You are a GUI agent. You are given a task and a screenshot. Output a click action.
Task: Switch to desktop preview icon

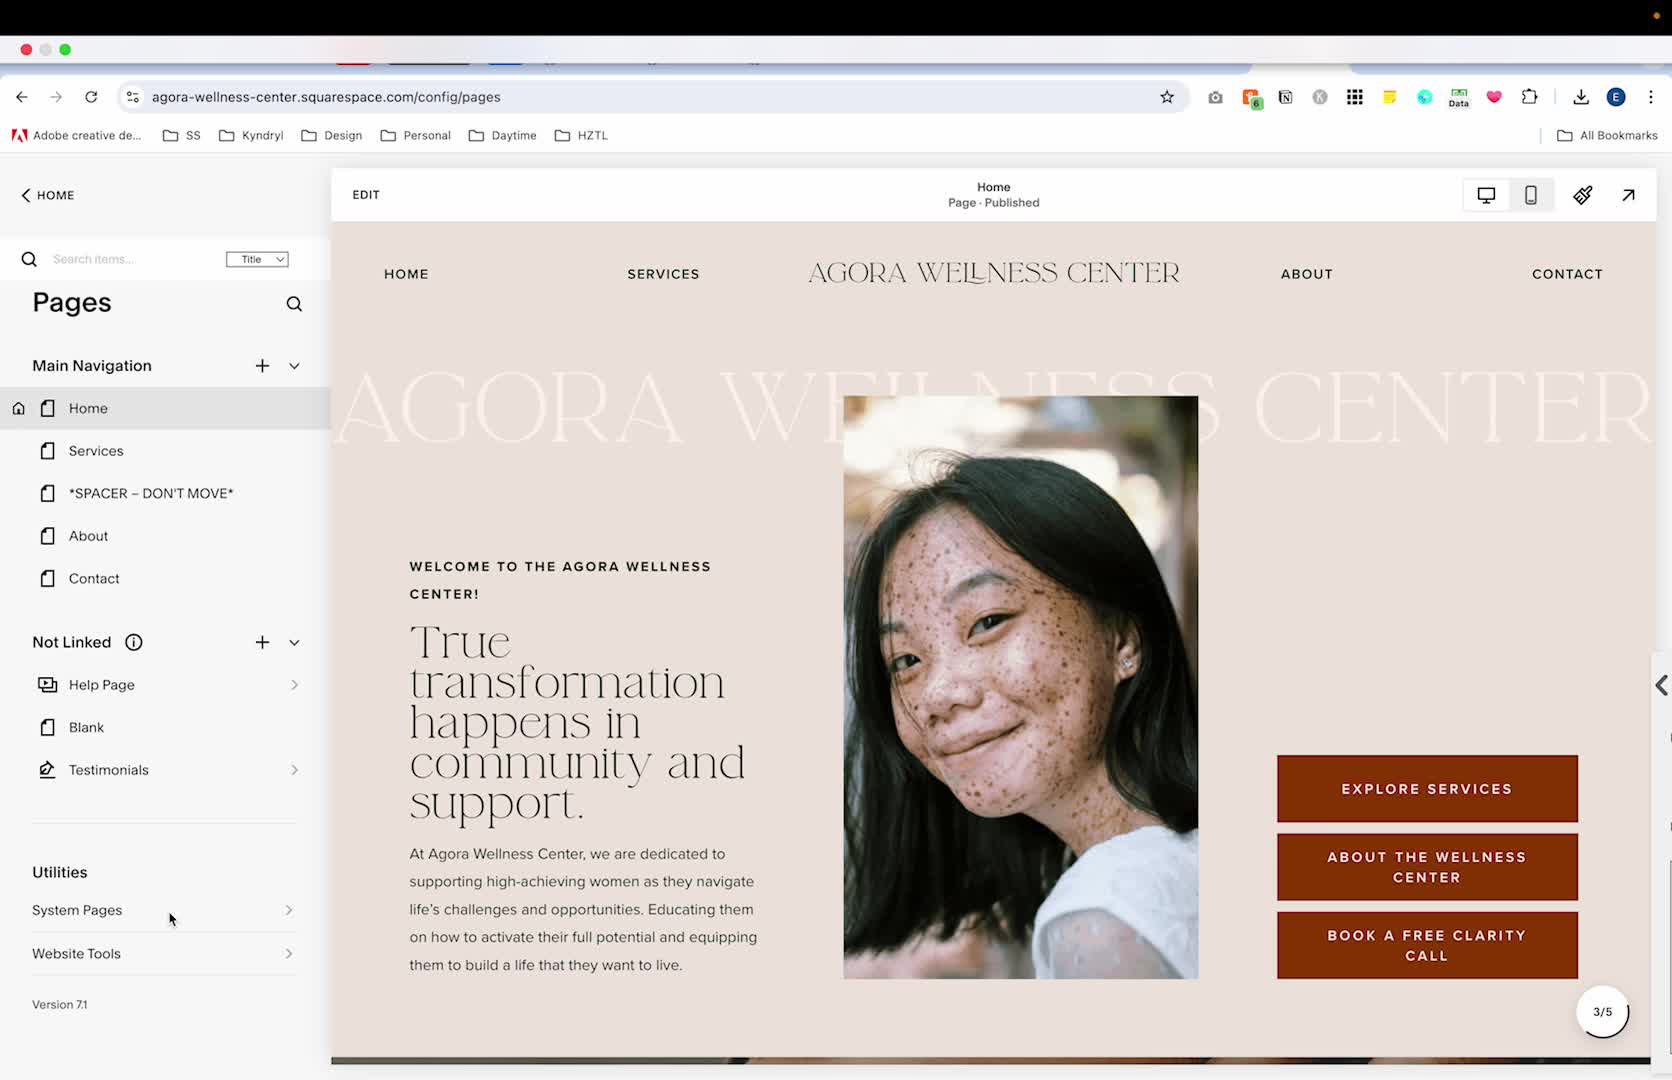click(x=1486, y=195)
